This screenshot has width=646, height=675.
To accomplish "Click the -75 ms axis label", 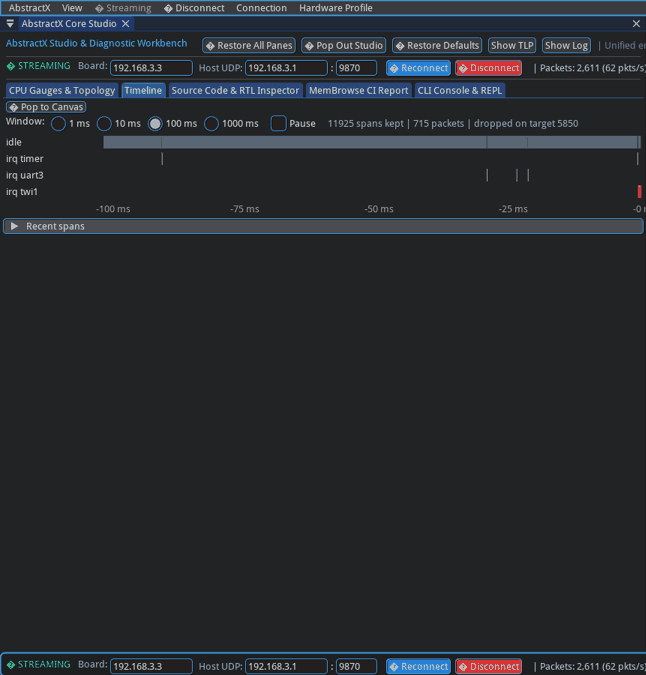I will click(x=244, y=209).
